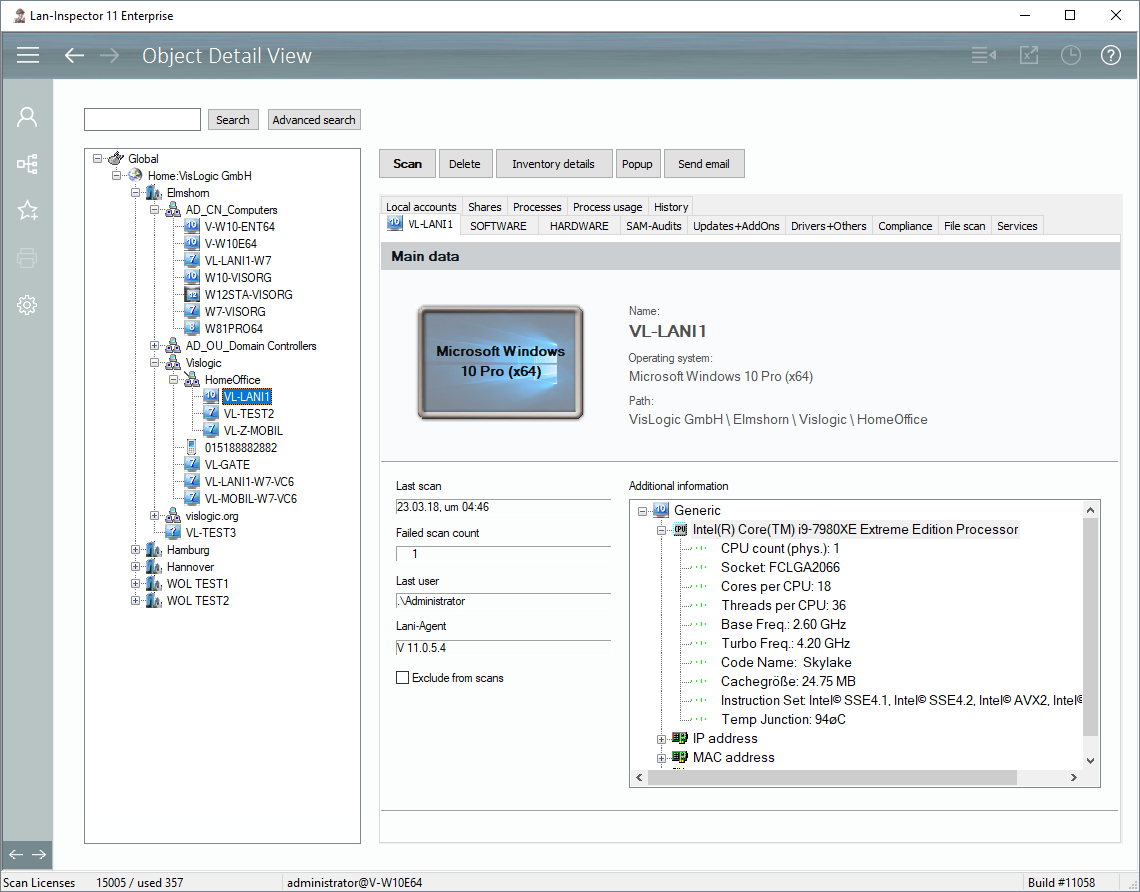The width and height of the screenshot is (1140, 892).
Task: Select VL-TEST2 in the tree
Action: point(248,414)
